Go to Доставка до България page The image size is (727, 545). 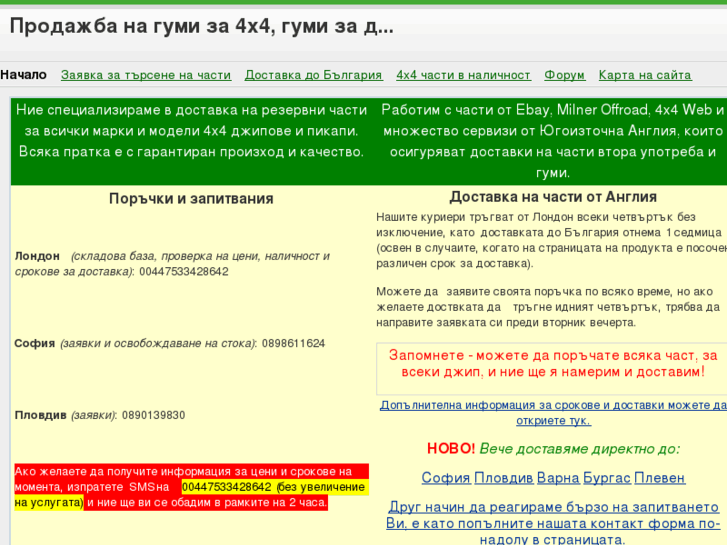coord(313,75)
